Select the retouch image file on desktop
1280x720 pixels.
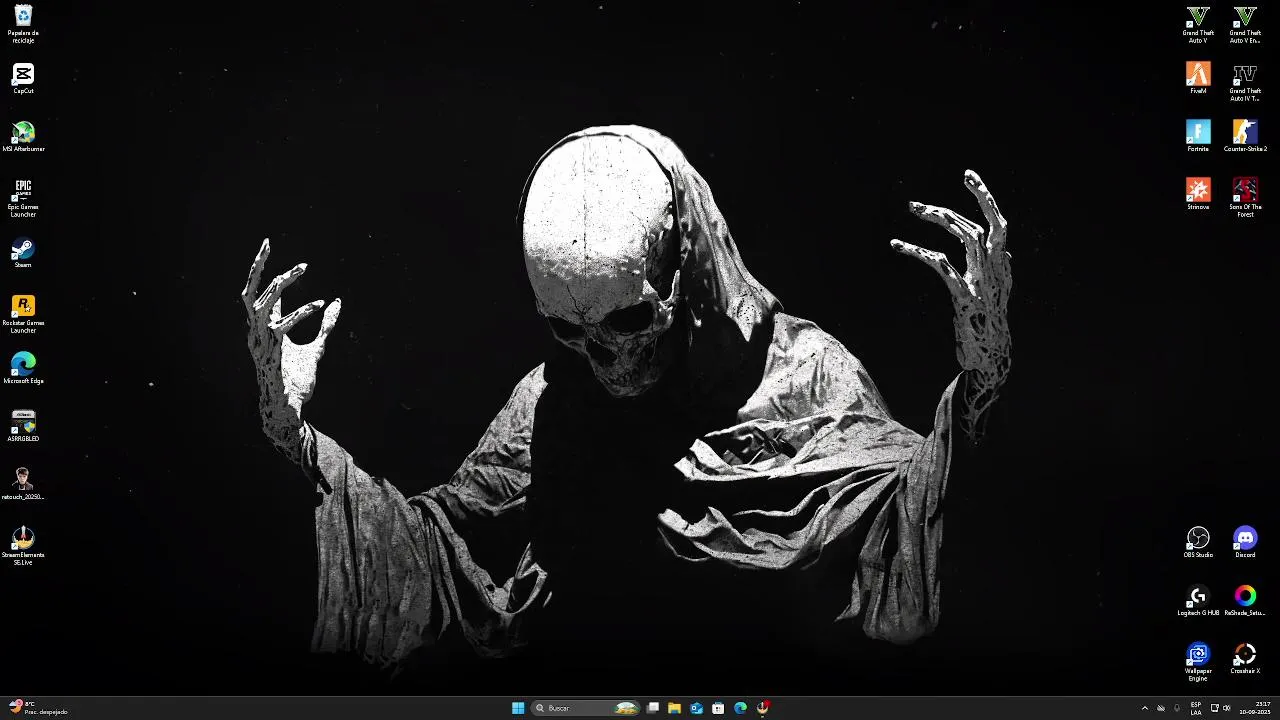pos(23,485)
